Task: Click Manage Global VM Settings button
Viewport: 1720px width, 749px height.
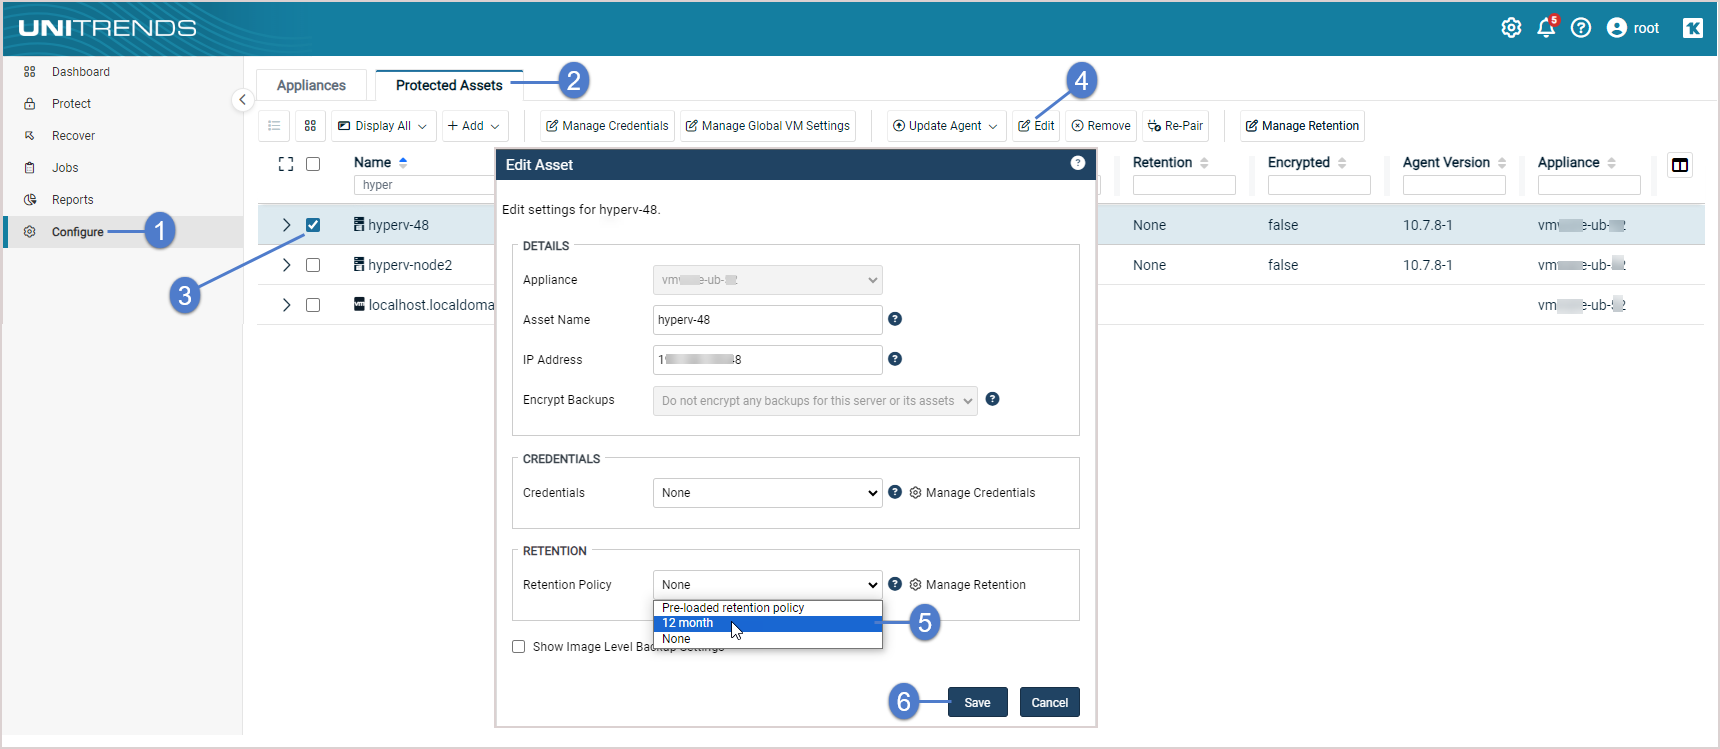Action: click(768, 126)
